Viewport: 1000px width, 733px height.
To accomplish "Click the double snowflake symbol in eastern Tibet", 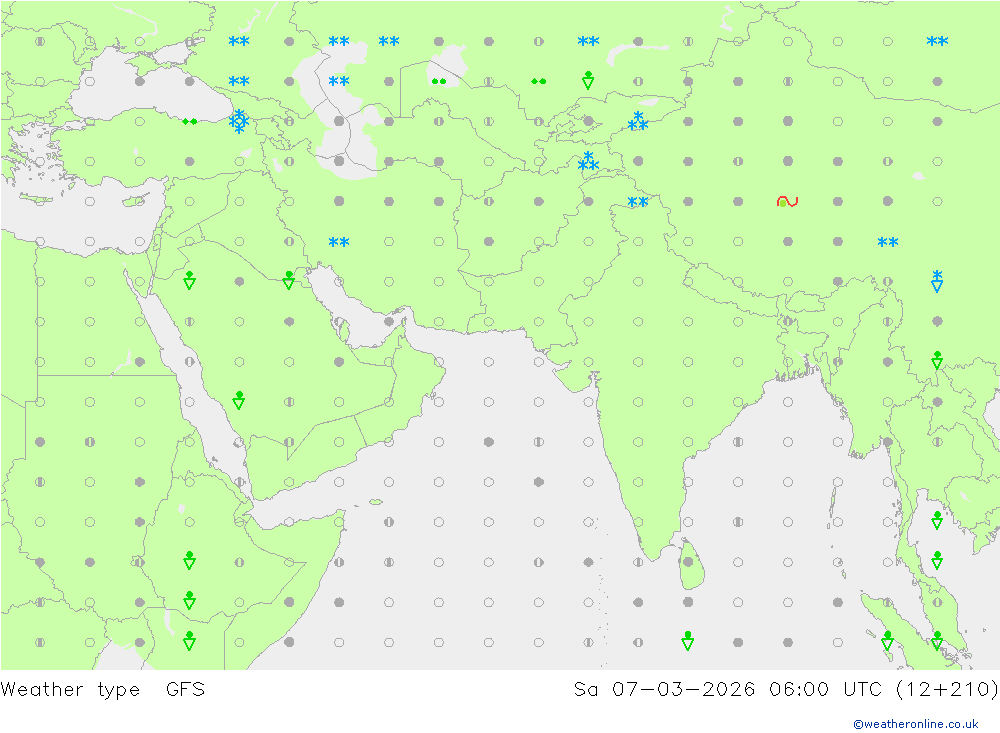I will click(888, 242).
